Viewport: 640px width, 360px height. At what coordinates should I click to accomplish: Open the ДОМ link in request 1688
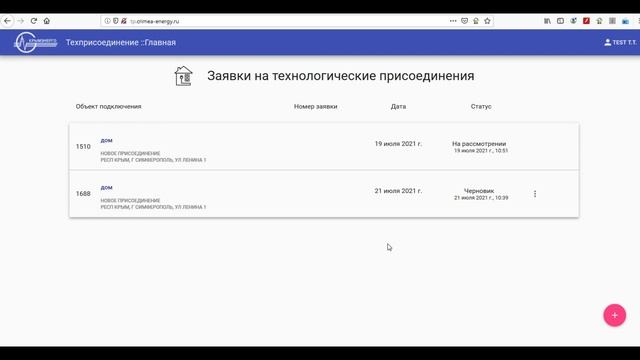coord(107,188)
